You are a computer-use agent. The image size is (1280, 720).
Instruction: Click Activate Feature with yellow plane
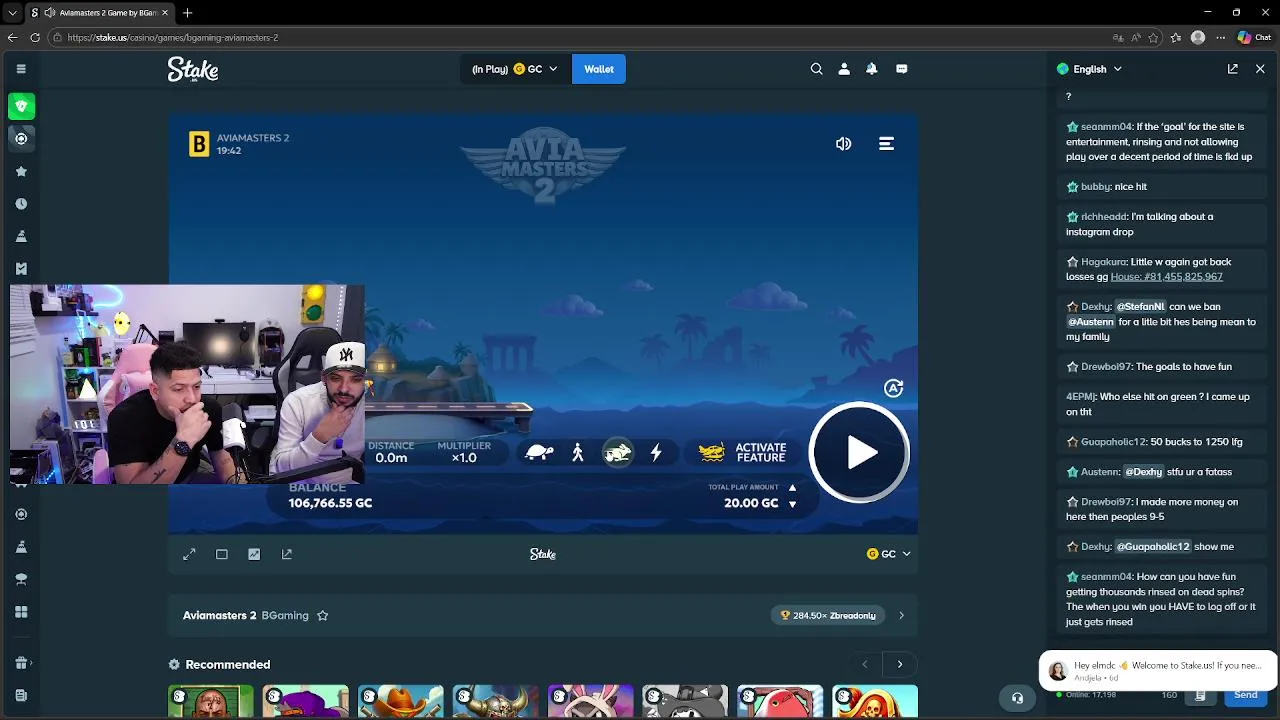point(742,453)
